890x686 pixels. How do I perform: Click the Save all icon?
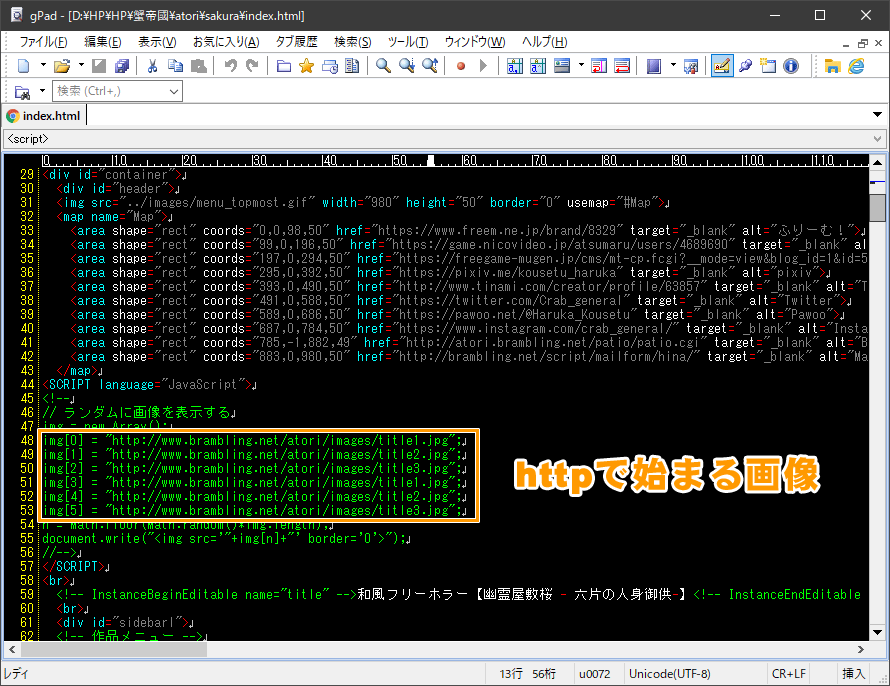pos(122,66)
